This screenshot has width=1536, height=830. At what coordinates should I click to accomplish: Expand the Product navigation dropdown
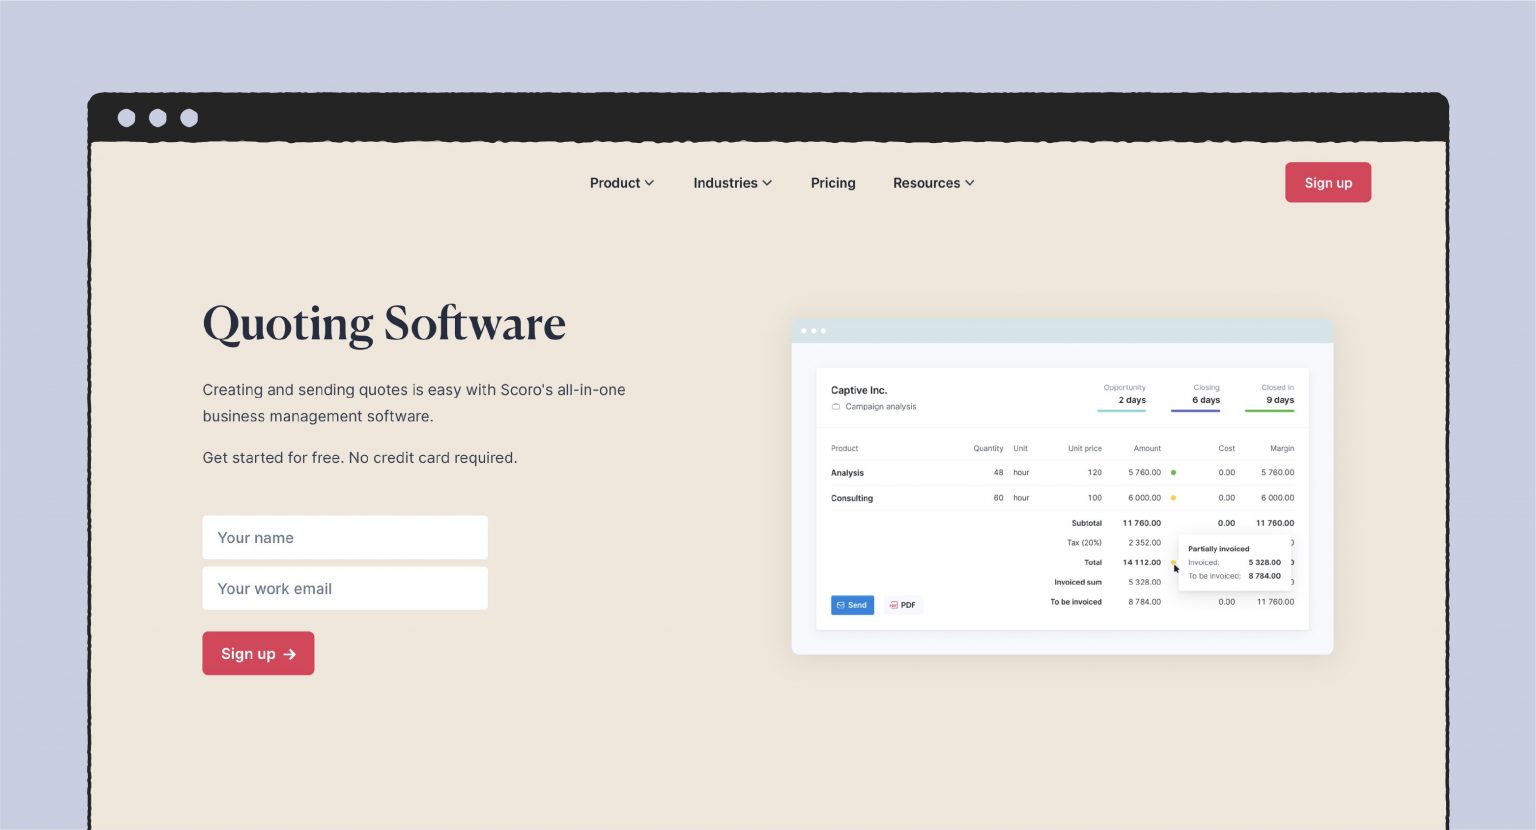(x=621, y=183)
